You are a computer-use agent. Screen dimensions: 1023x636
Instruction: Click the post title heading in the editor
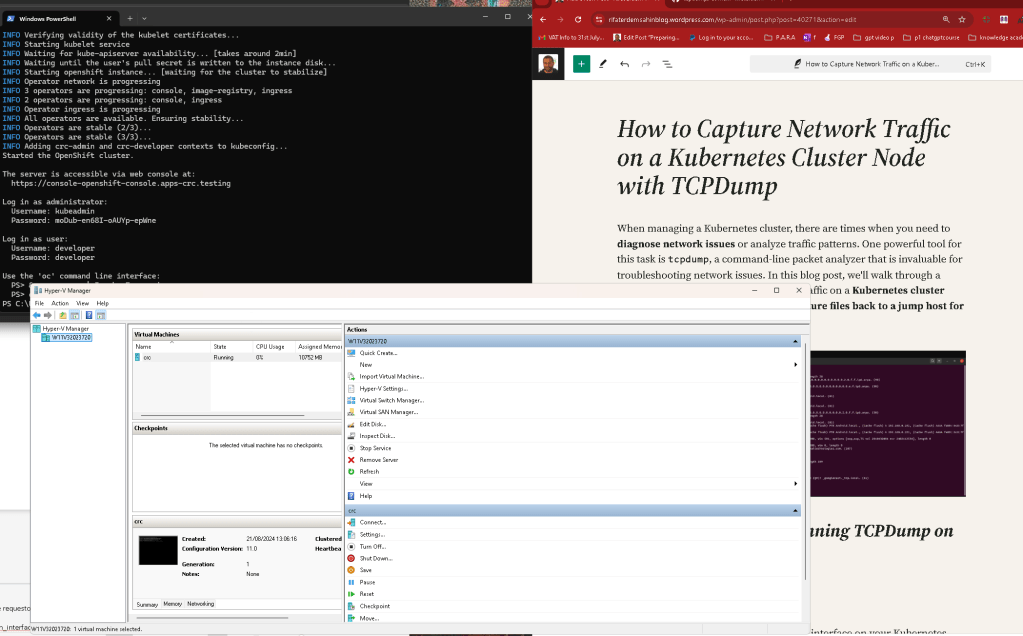tap(784, 157)
